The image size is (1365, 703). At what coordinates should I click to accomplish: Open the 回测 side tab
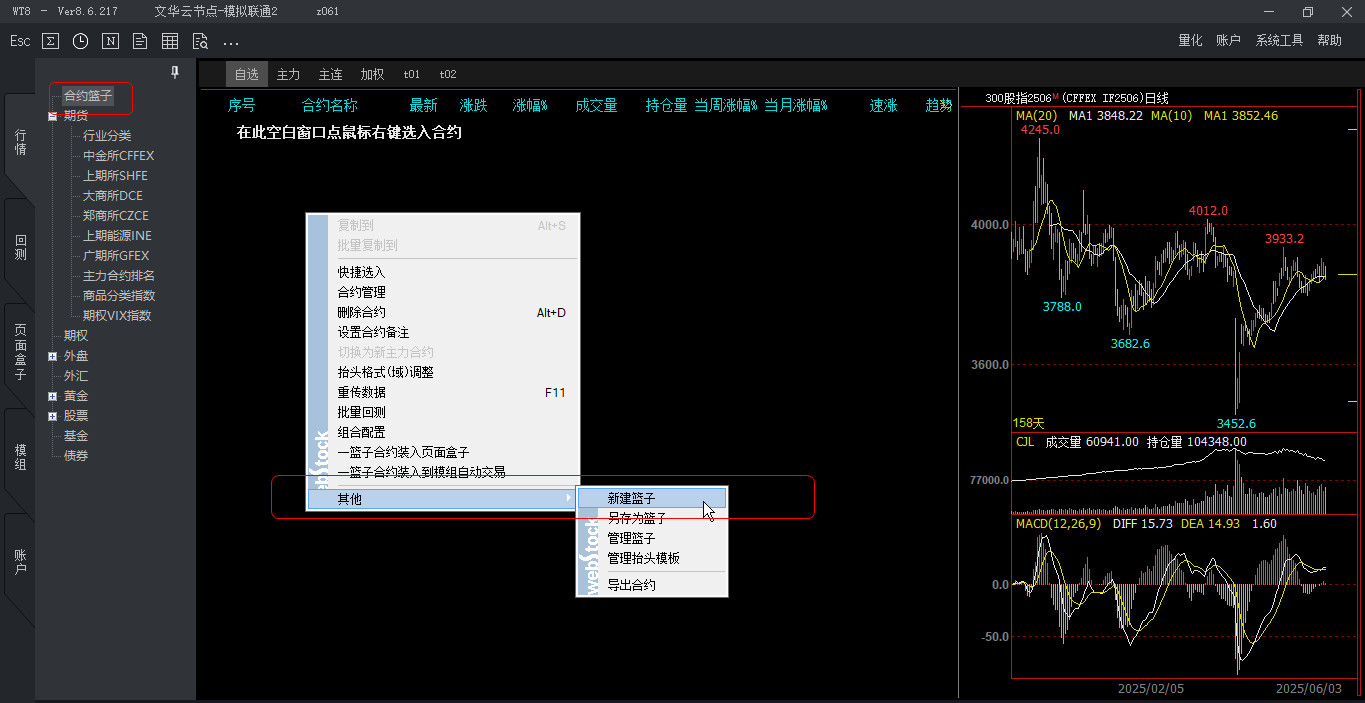click(20, 247)
